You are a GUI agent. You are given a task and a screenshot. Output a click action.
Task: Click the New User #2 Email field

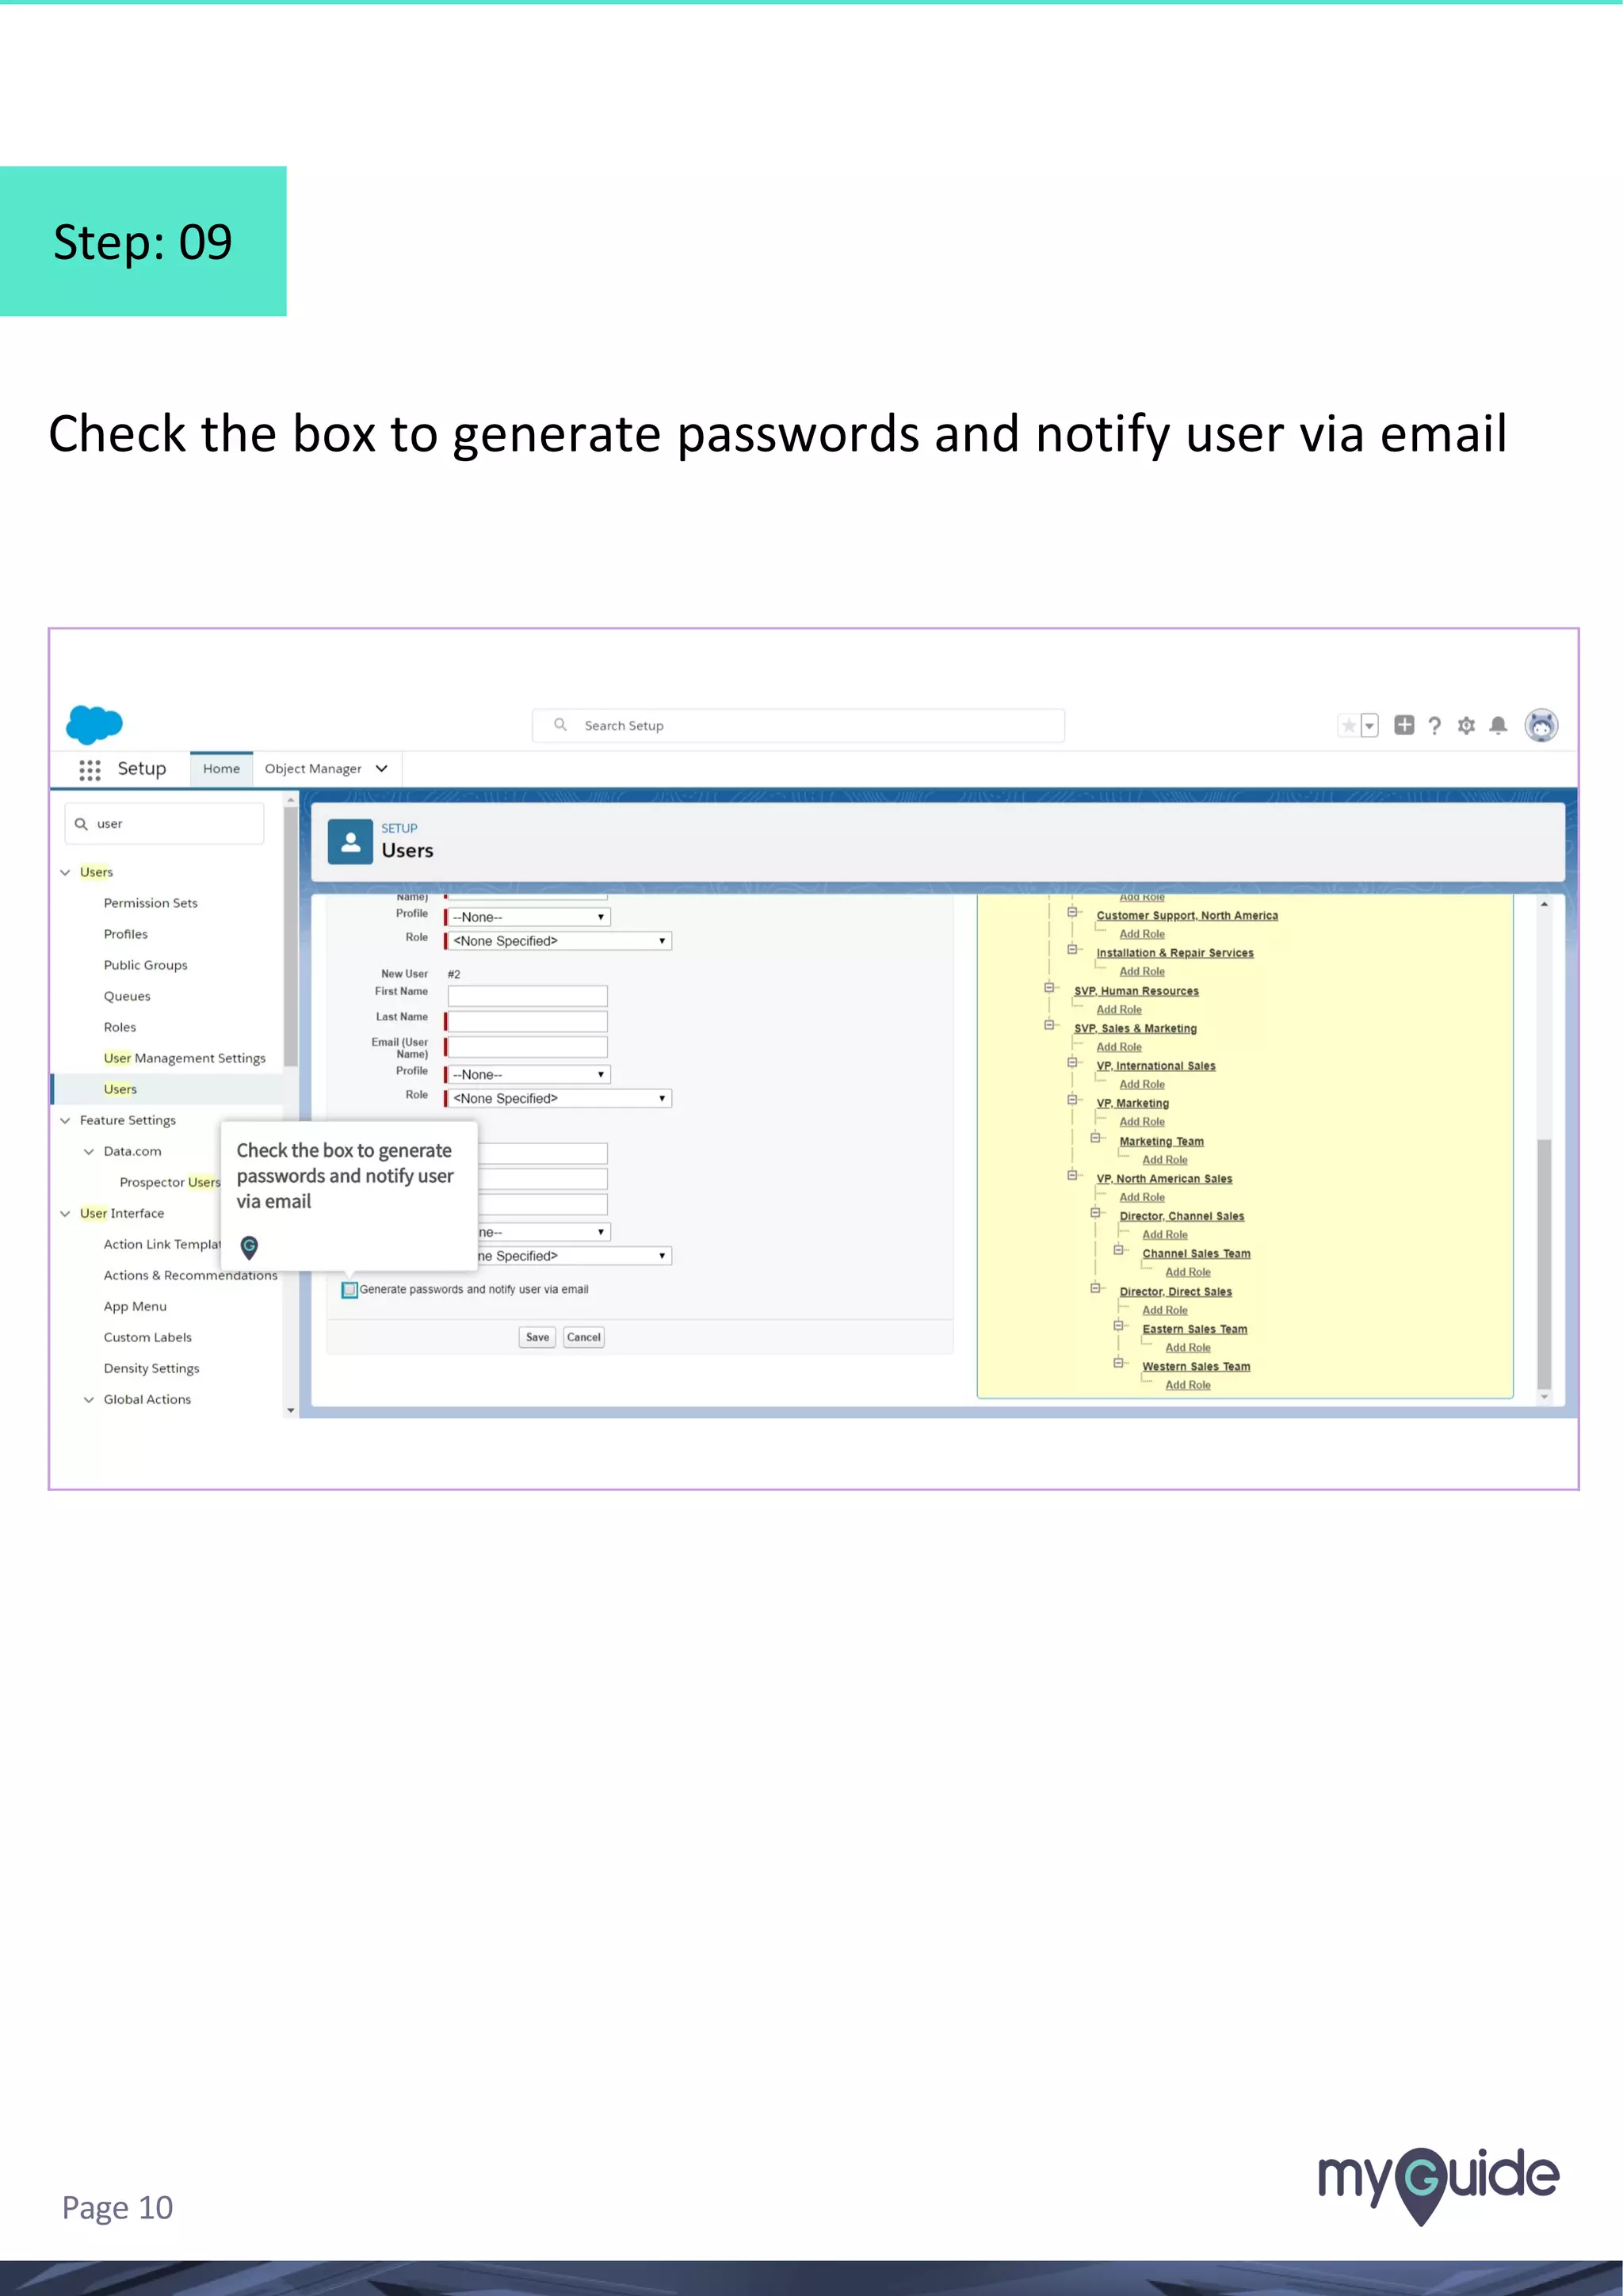pyautogui.click(x=527, y=1047)
